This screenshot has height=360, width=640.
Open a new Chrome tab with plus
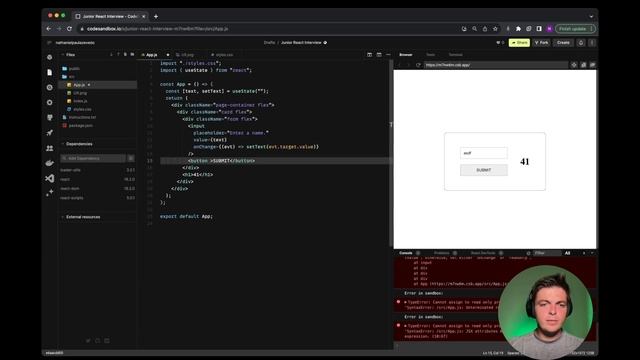coord(156,17)
